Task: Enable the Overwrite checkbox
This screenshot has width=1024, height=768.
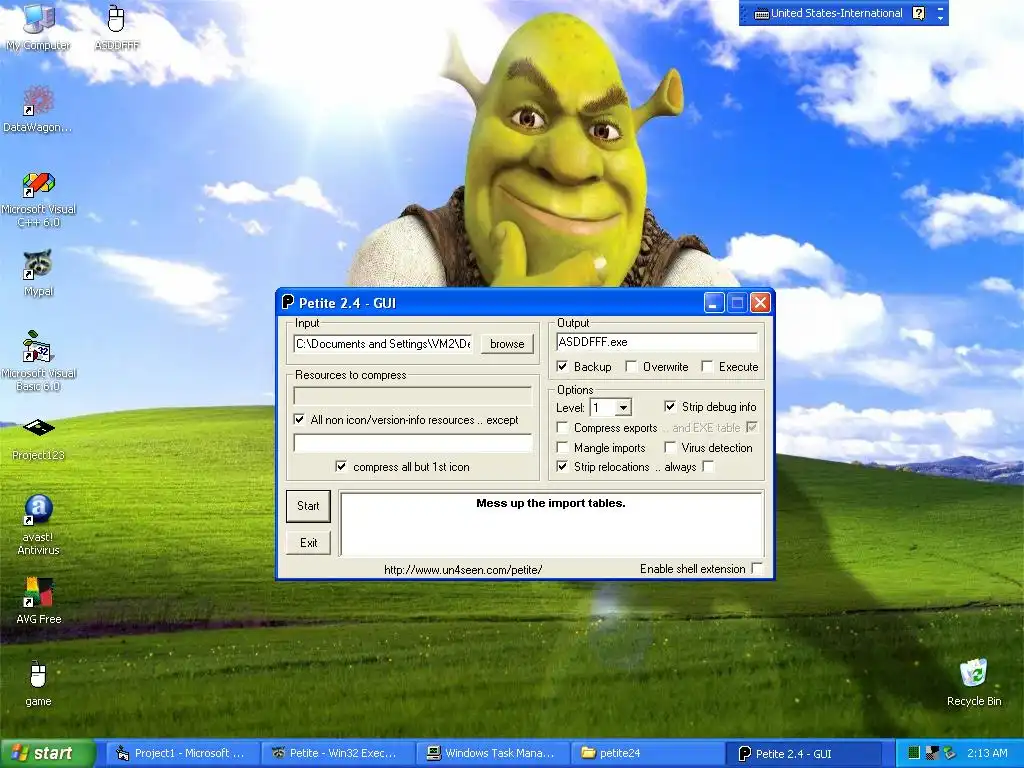Action: coord(631,366)
